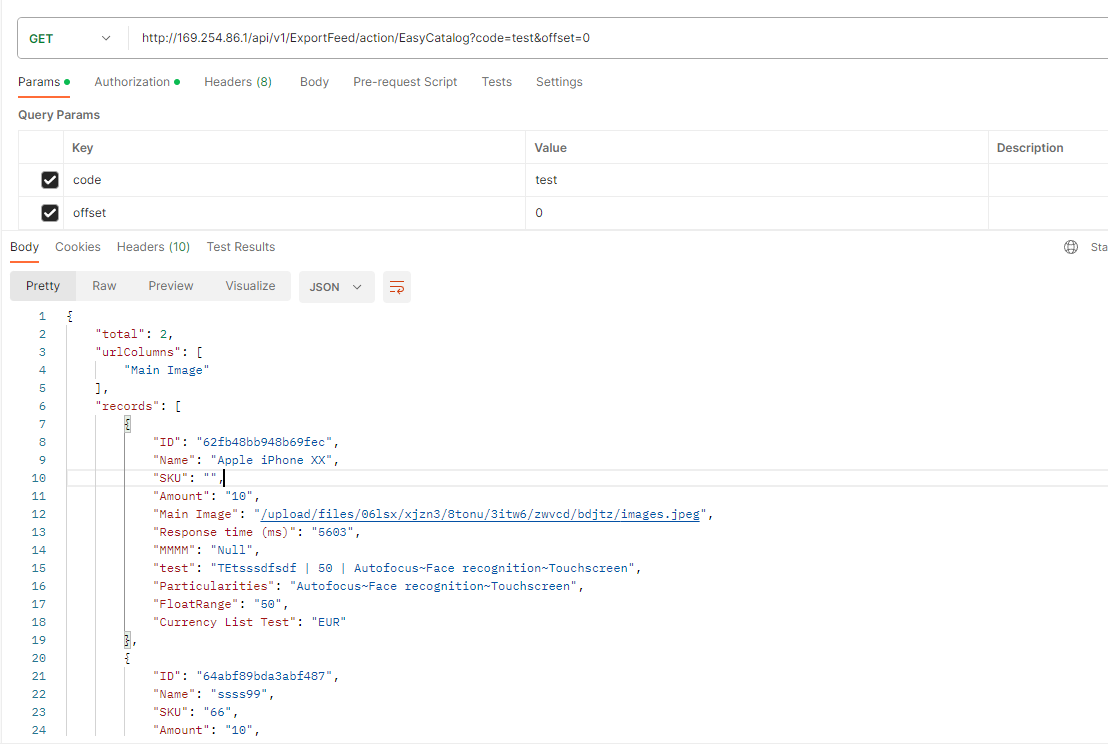This screenshot has height=749, width=1108.
Task: Open the GET HTTP method dropdown
Action: click(70, 36)
